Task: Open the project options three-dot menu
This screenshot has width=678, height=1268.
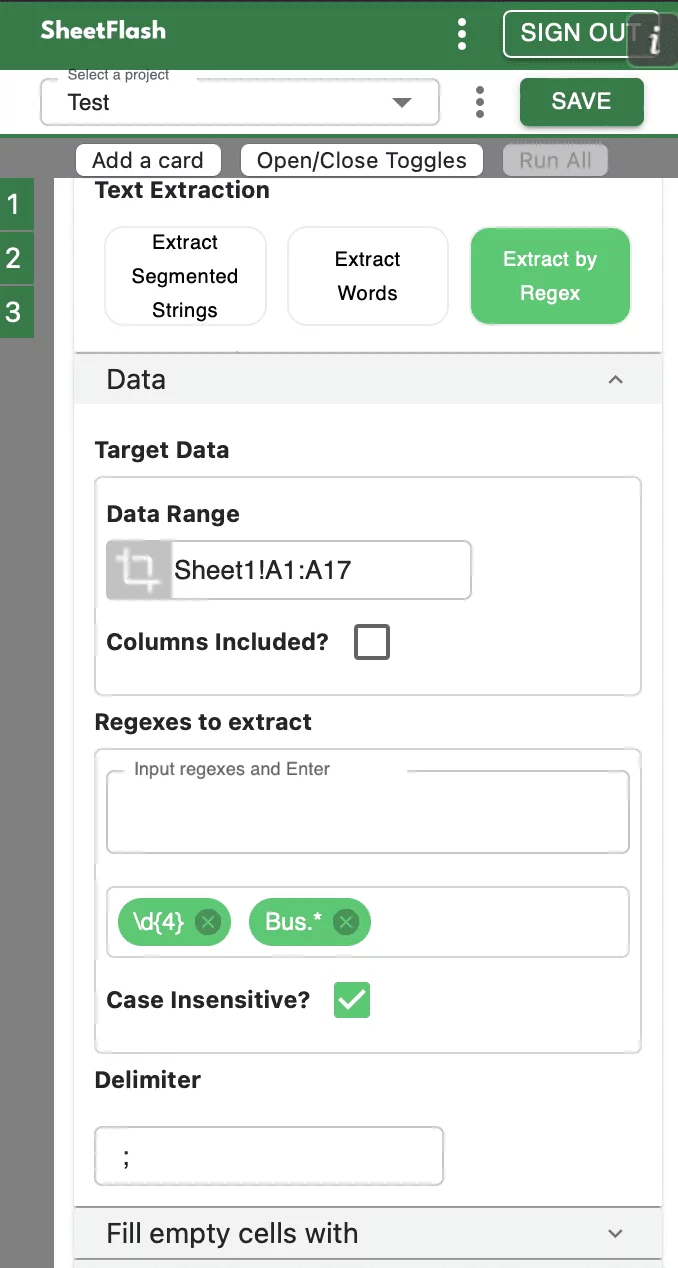Action: click(x=480, y=102)
